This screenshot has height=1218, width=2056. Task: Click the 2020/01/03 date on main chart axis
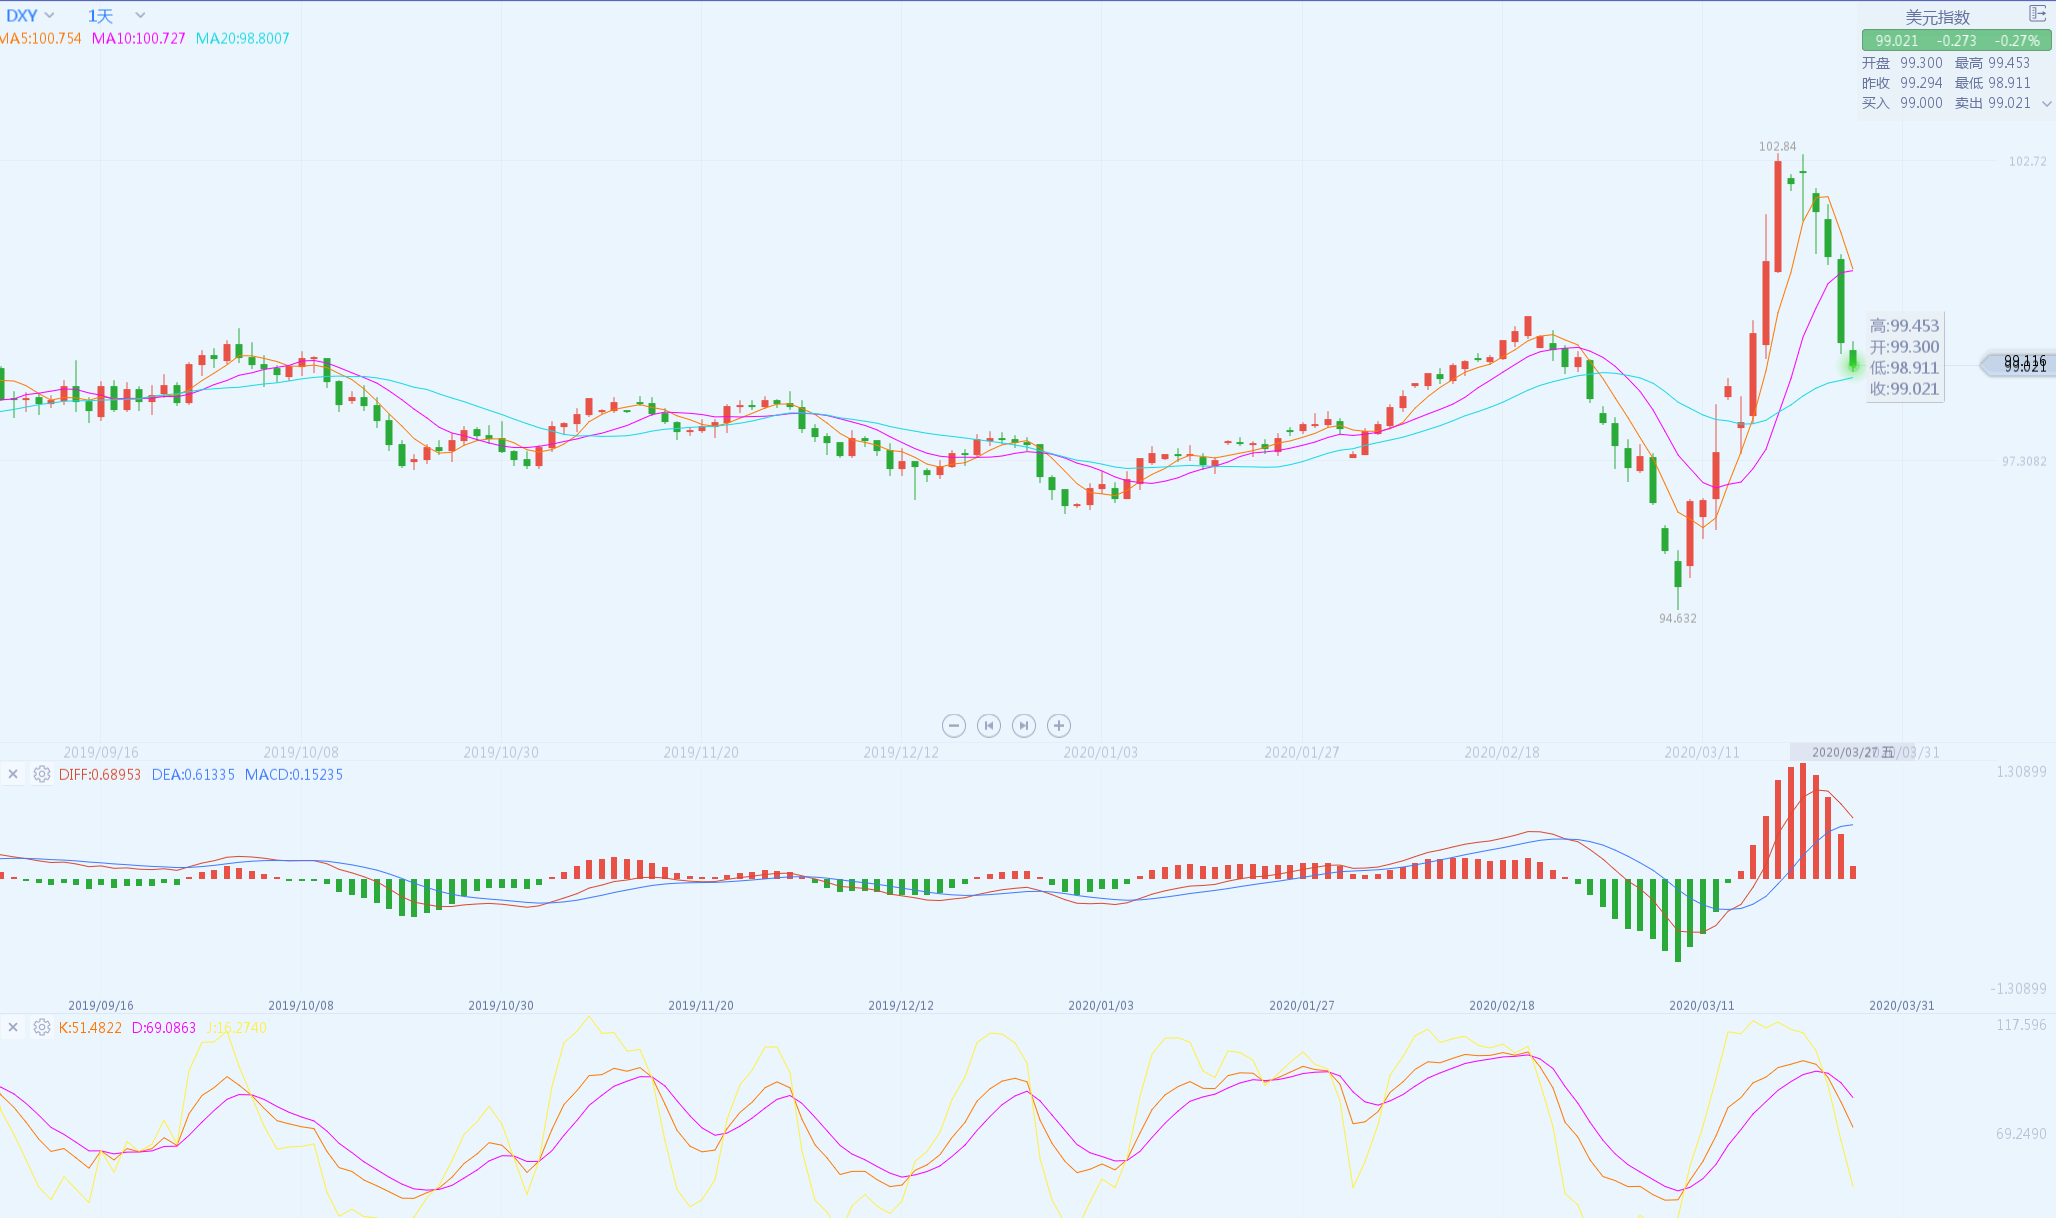1101,752
